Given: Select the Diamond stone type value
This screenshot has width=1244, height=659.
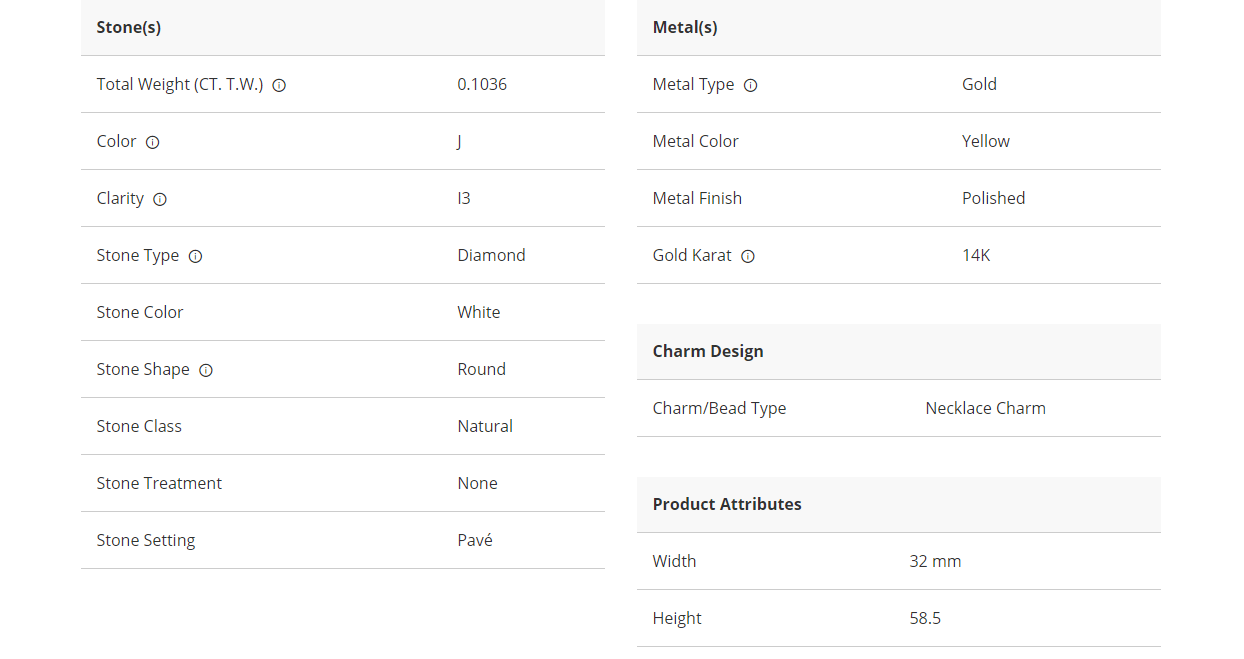Looking at the screenshot, I should pos(491,256).
